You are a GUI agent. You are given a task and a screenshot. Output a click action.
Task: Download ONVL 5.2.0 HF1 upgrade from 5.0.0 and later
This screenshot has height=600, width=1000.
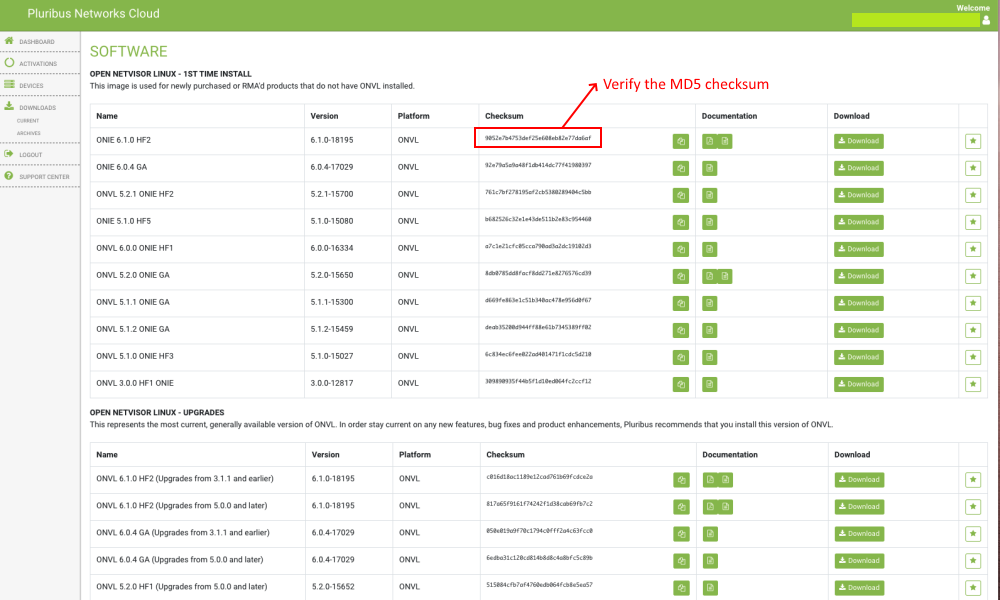859,588
